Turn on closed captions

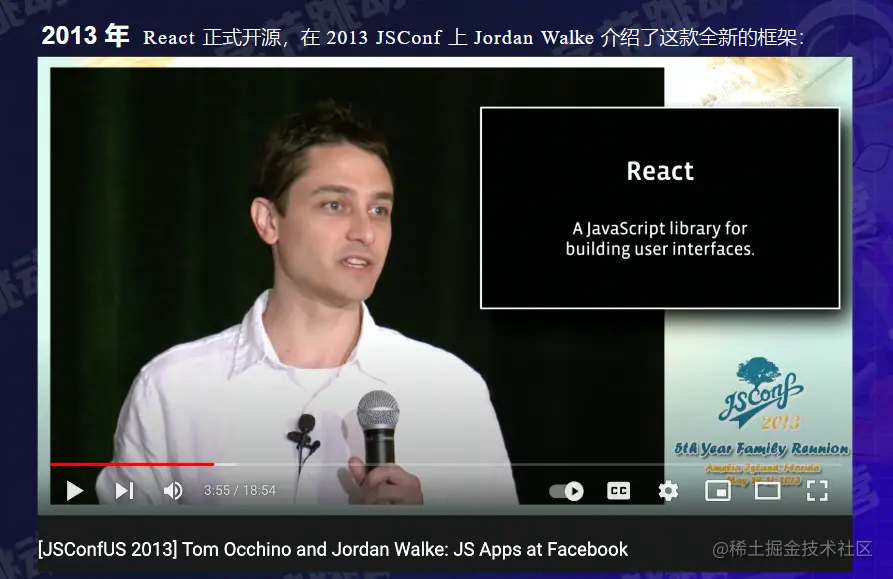pyautogui.click(x=618, y=491)
